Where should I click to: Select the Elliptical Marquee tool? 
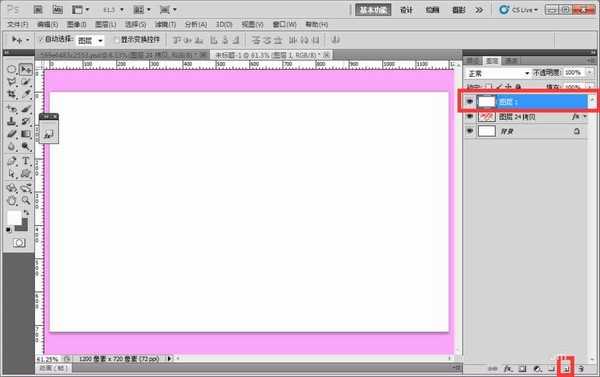pyautogui.click(x=11, y=69)
